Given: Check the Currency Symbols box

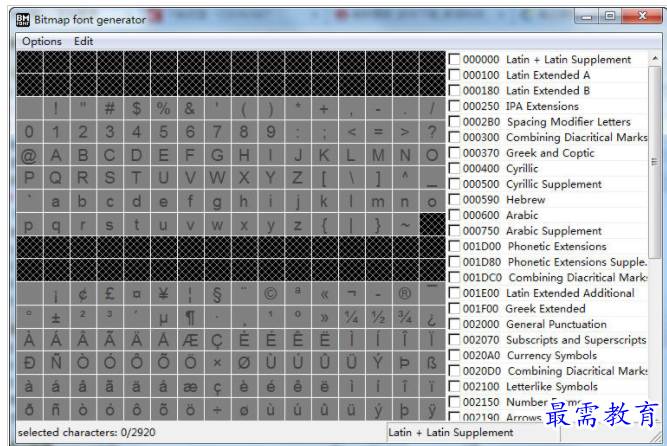Looking at the screenshot, I should [454, 355].
